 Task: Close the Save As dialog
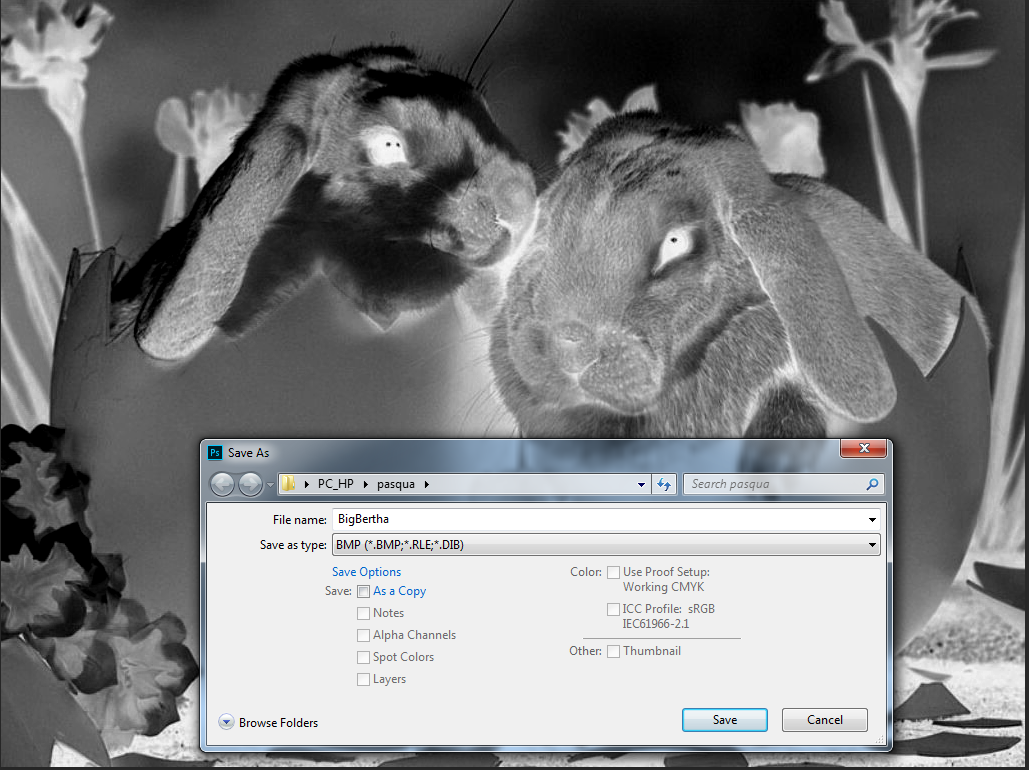[864, 448]
